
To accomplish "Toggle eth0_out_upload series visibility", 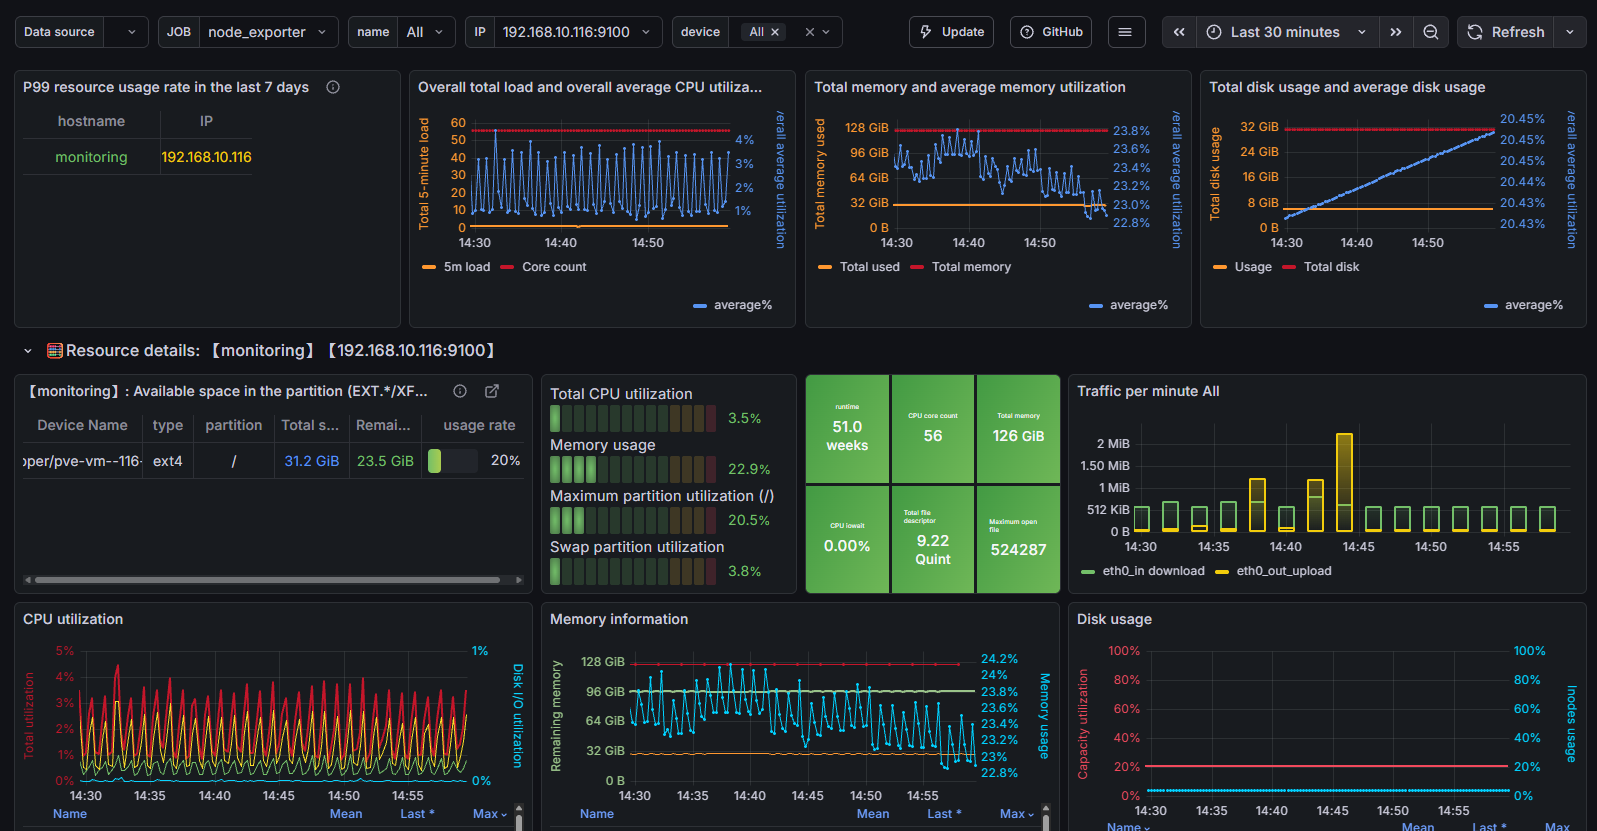I will (x=1284, y=571).
